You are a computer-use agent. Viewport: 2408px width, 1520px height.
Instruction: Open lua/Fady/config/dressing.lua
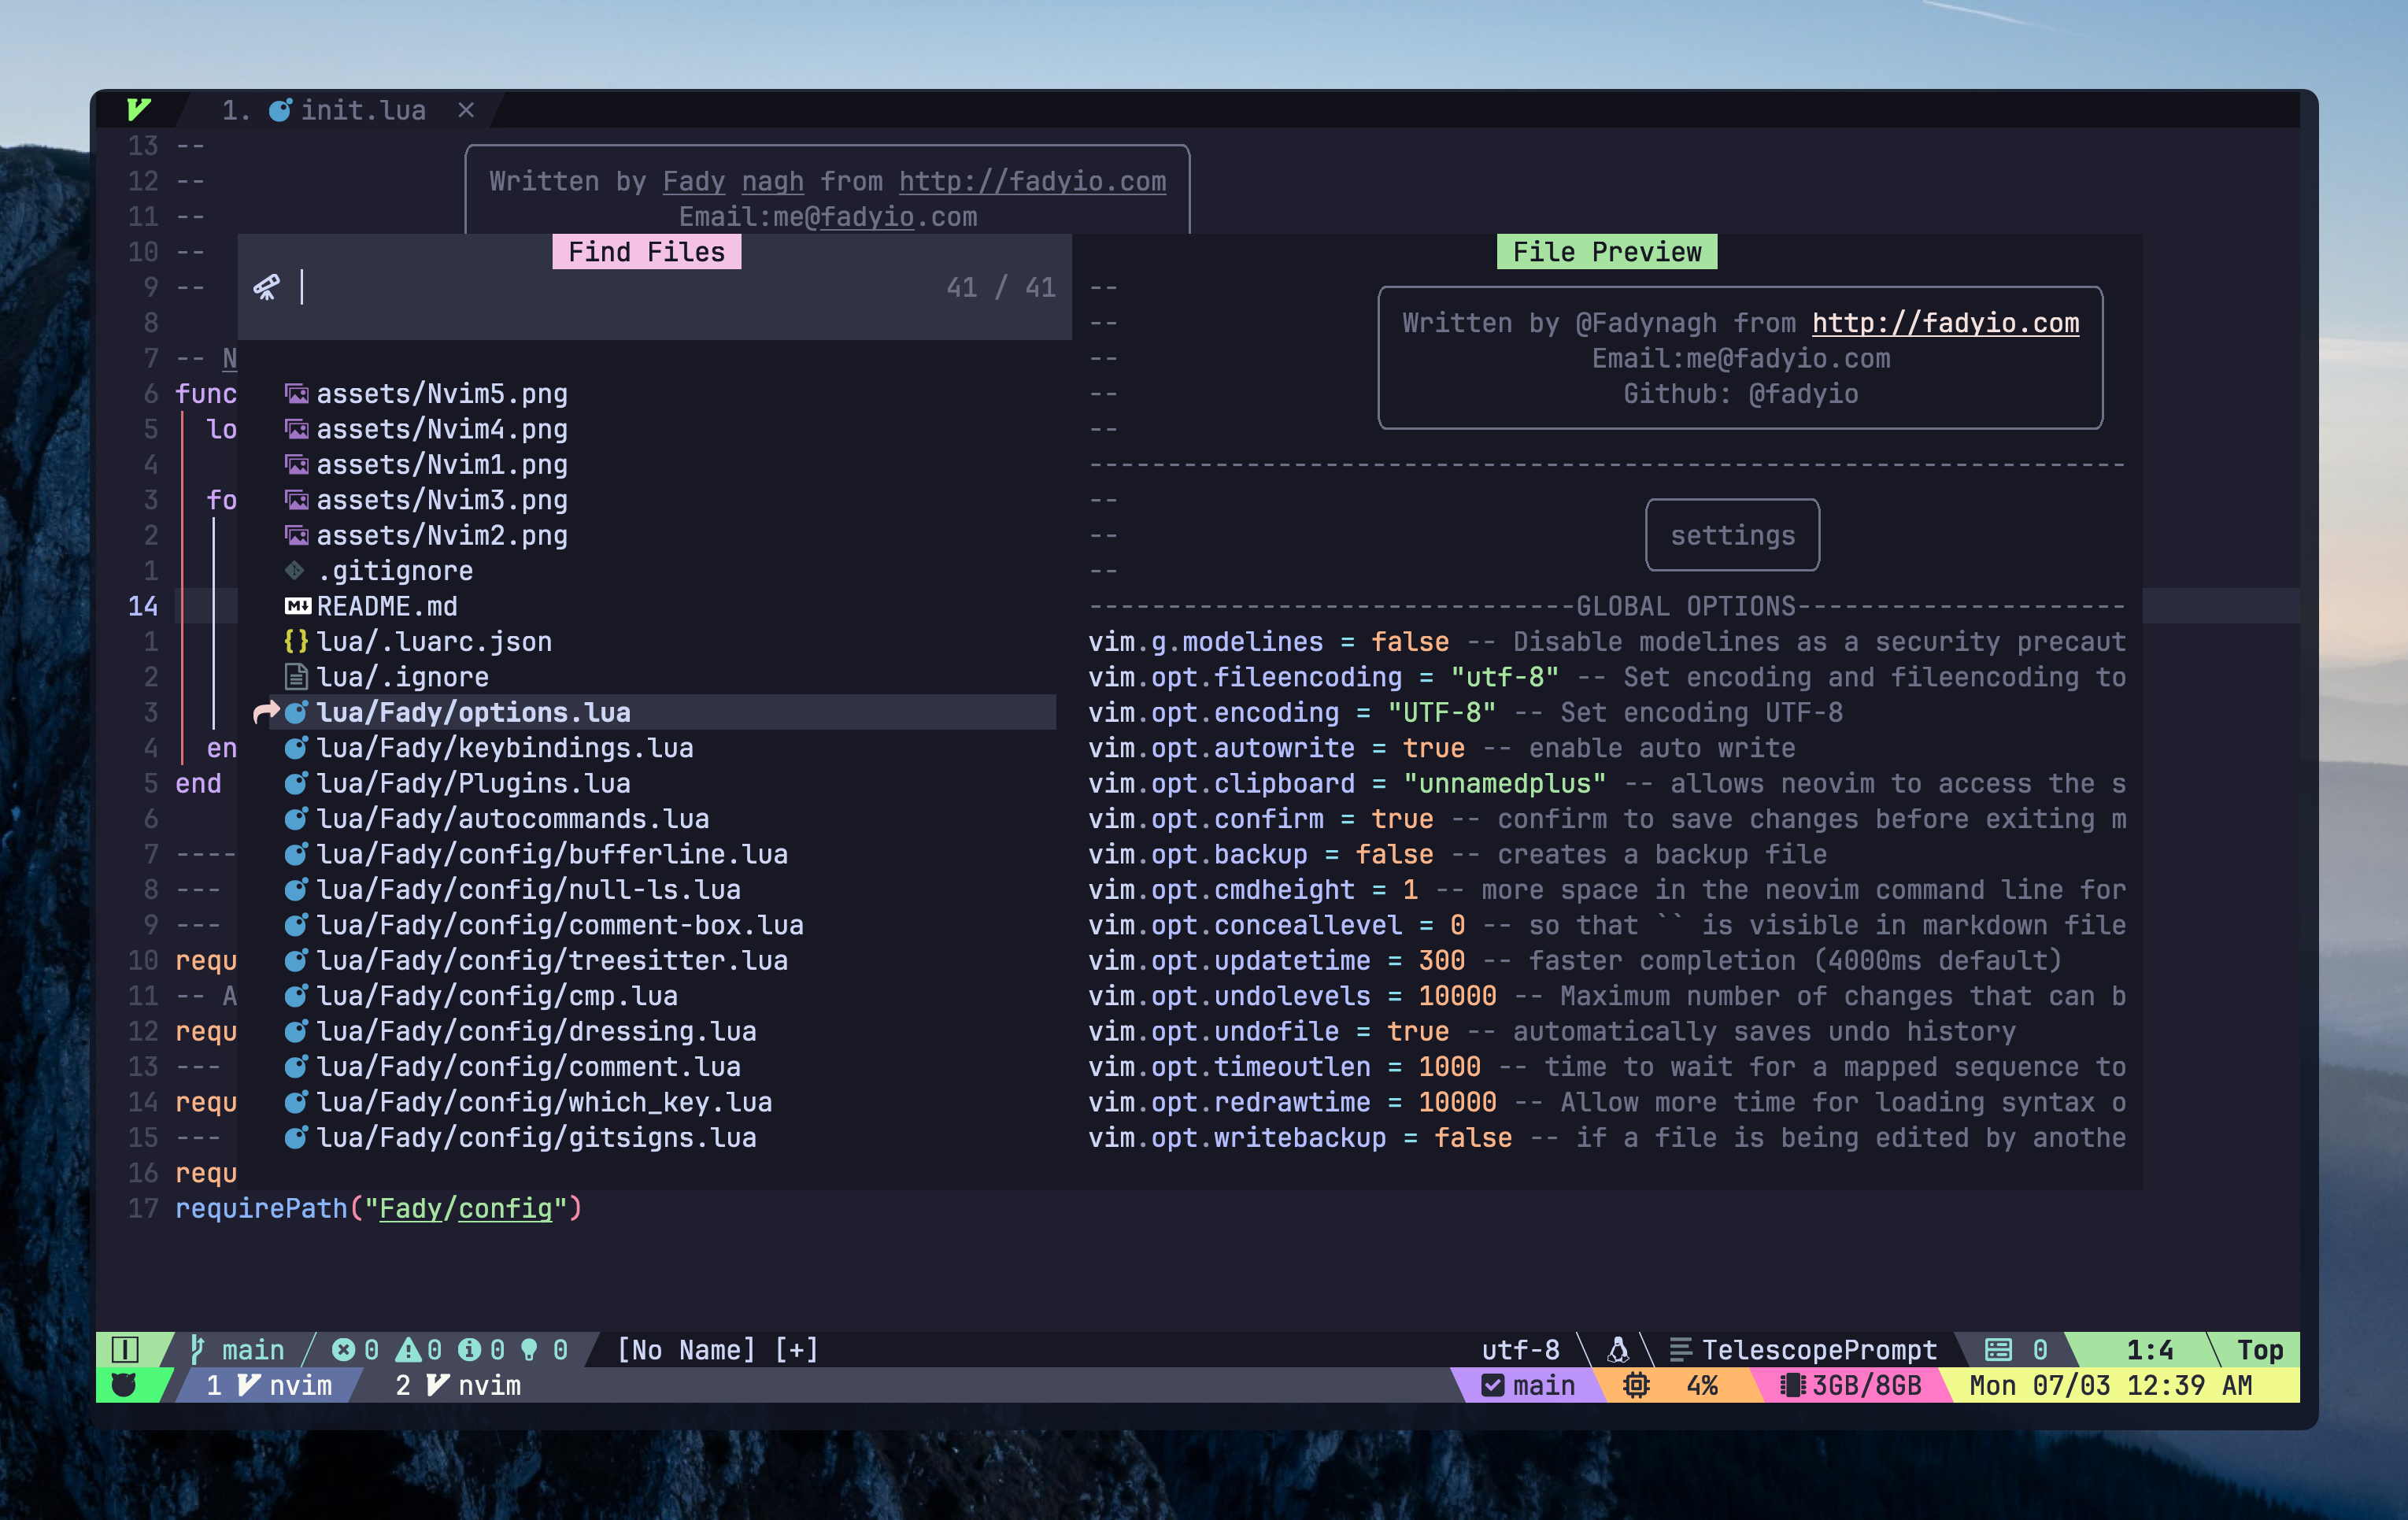point(536,1032)
